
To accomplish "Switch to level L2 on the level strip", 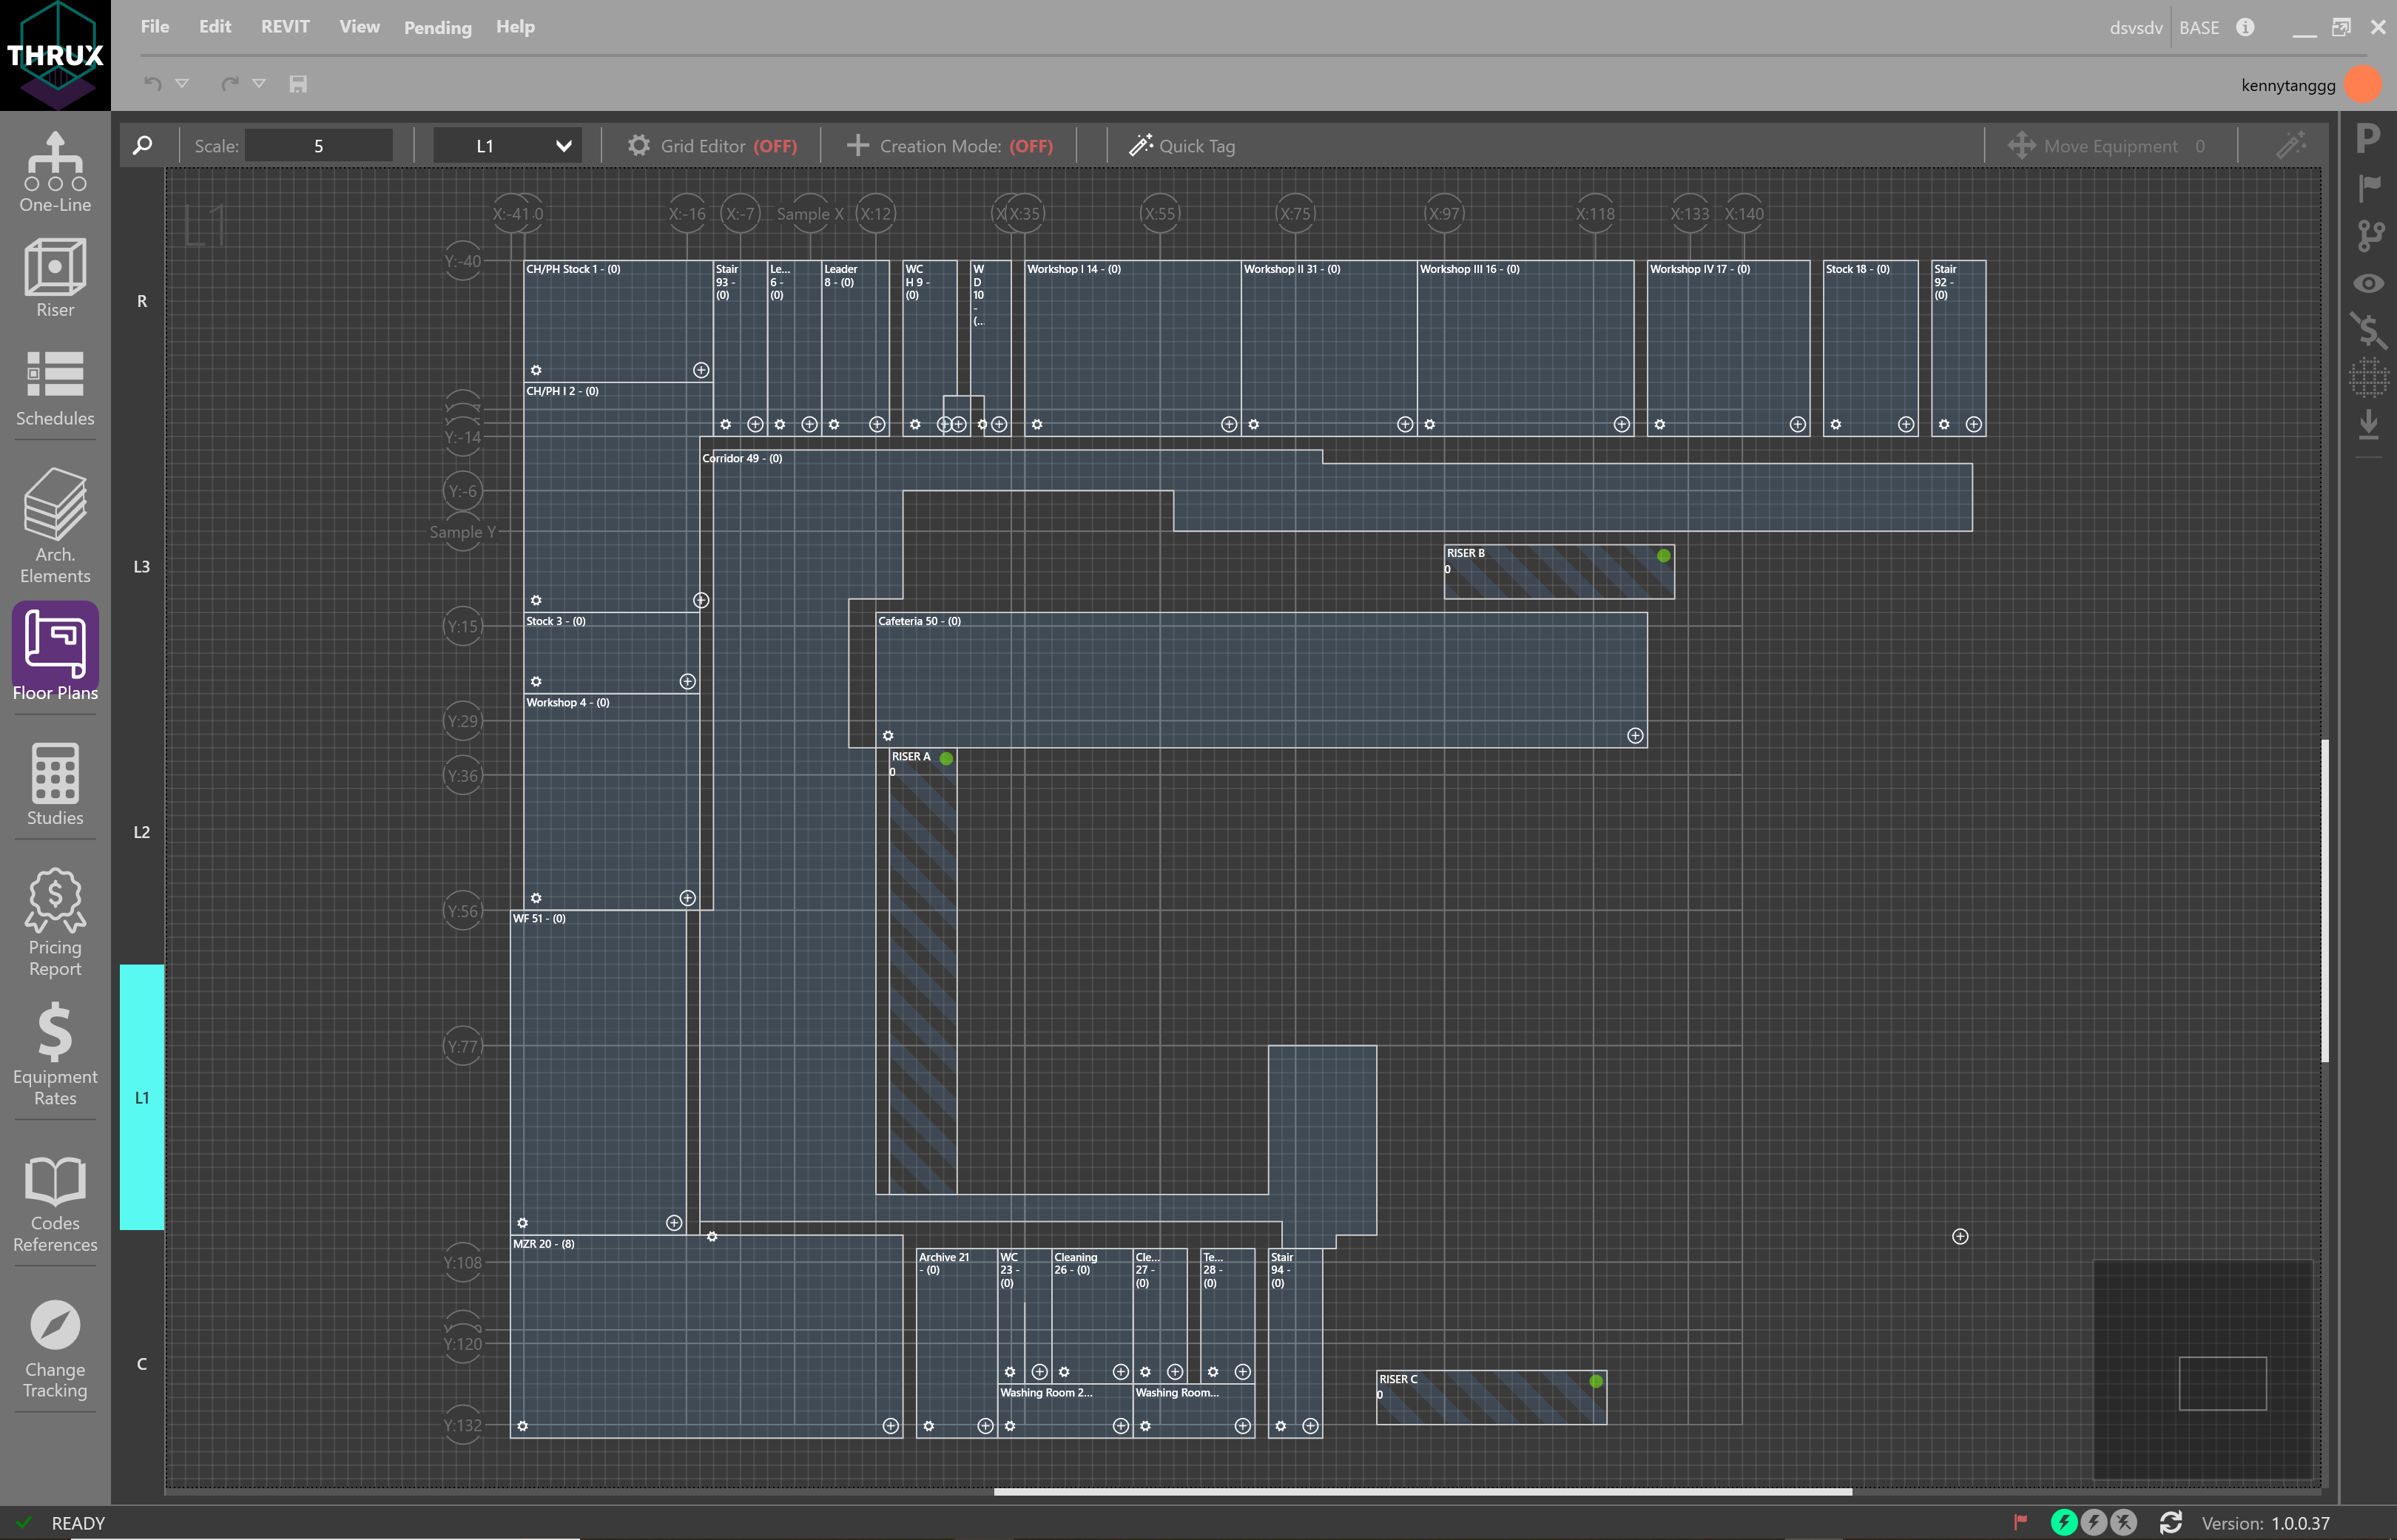I will [141, 831].
